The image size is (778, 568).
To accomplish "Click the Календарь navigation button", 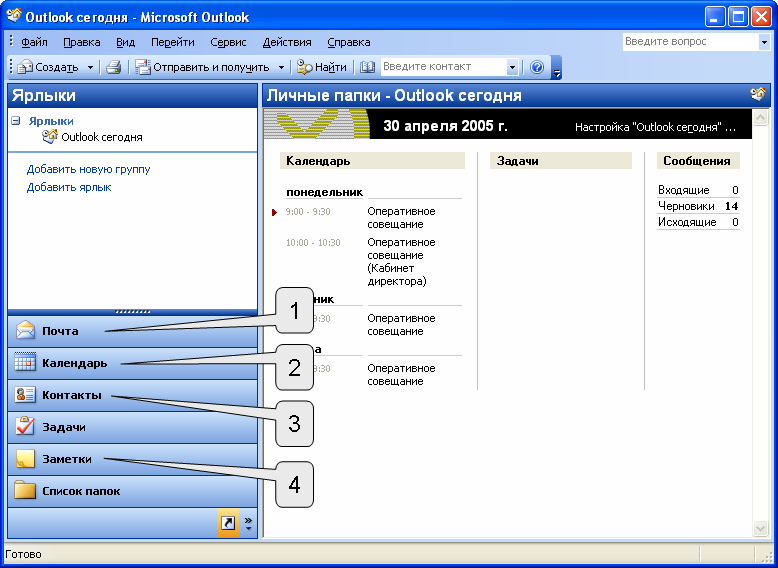I will pos(132,363).
